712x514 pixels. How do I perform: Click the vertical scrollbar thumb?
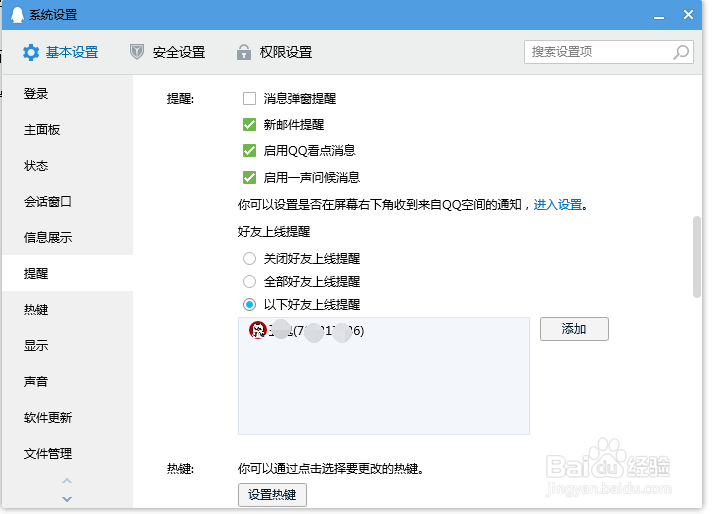point(697,257)
